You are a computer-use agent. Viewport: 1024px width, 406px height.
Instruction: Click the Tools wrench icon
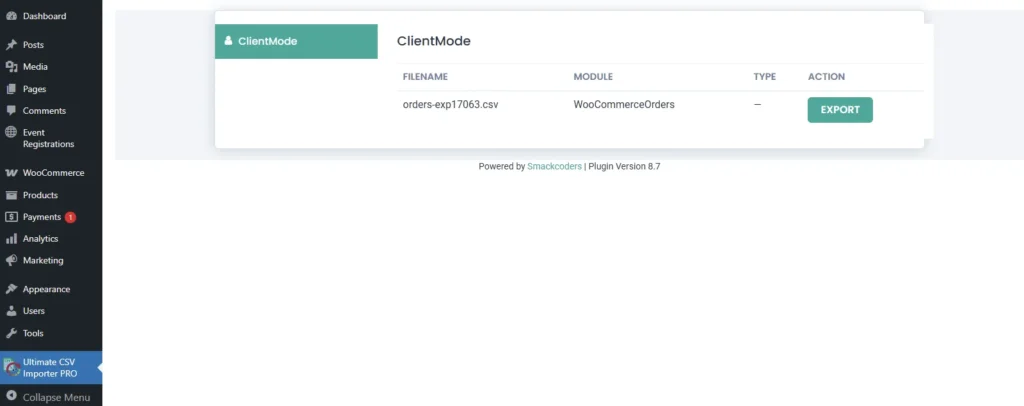coord(11,333)
